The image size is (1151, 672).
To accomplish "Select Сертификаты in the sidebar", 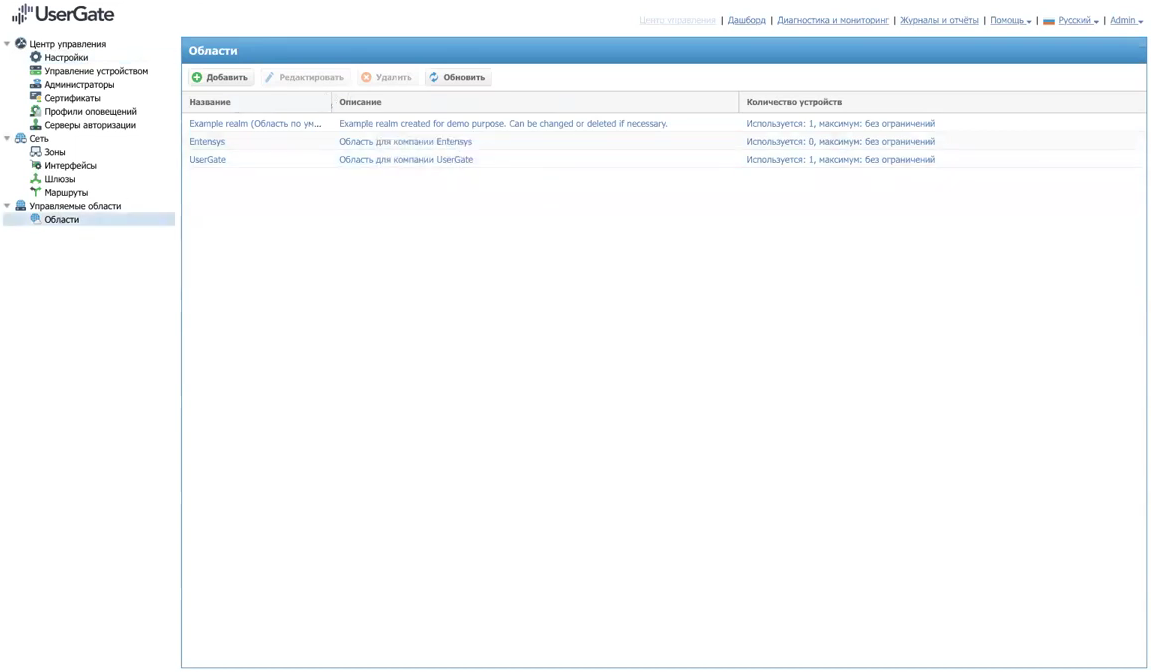I will pos(72,98).
